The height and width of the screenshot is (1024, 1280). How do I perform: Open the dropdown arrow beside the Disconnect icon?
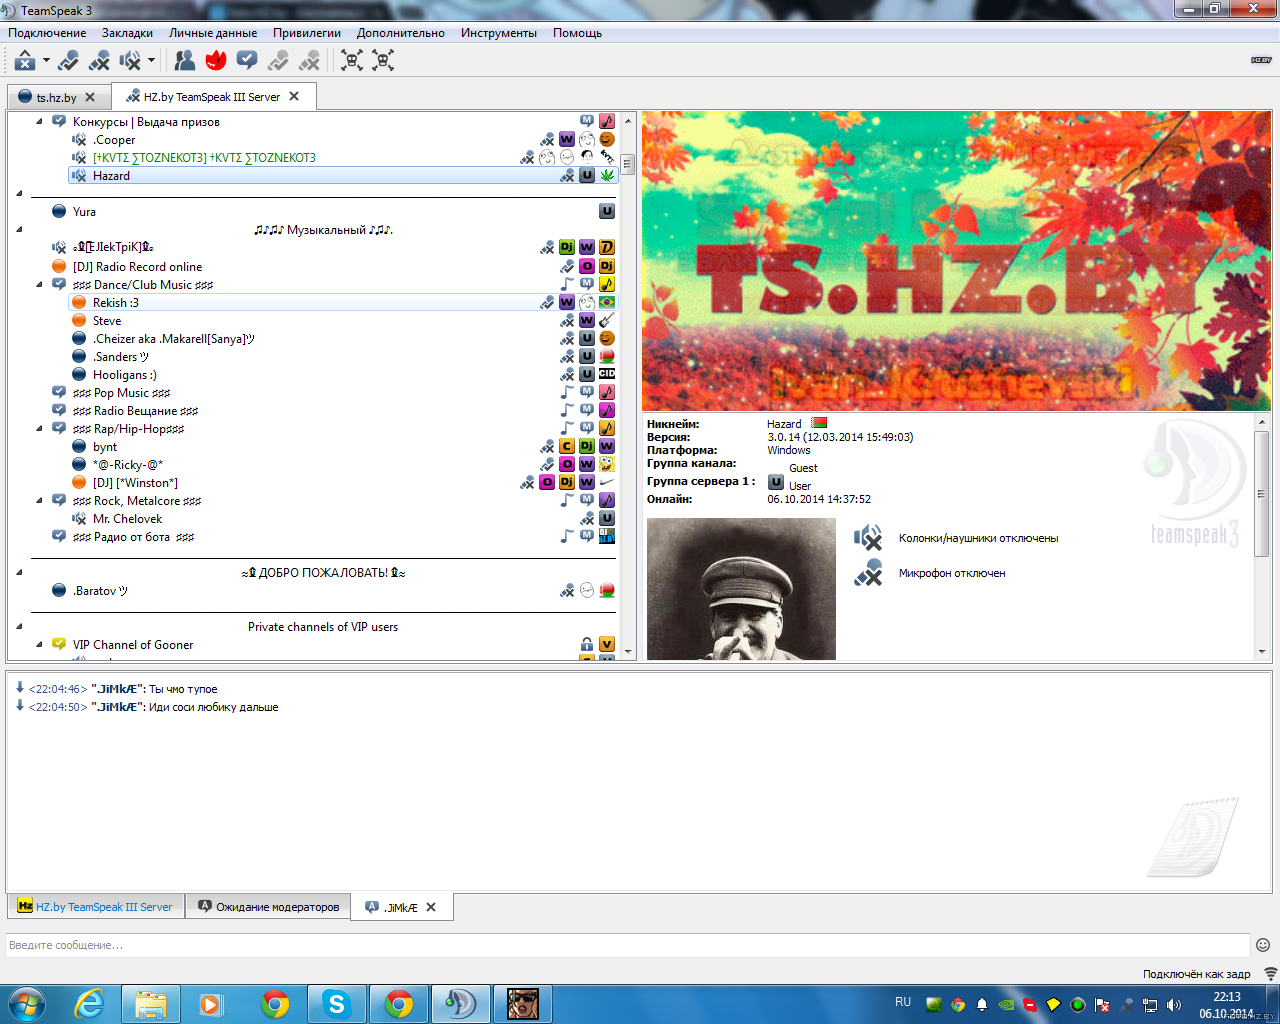[46, 60]
